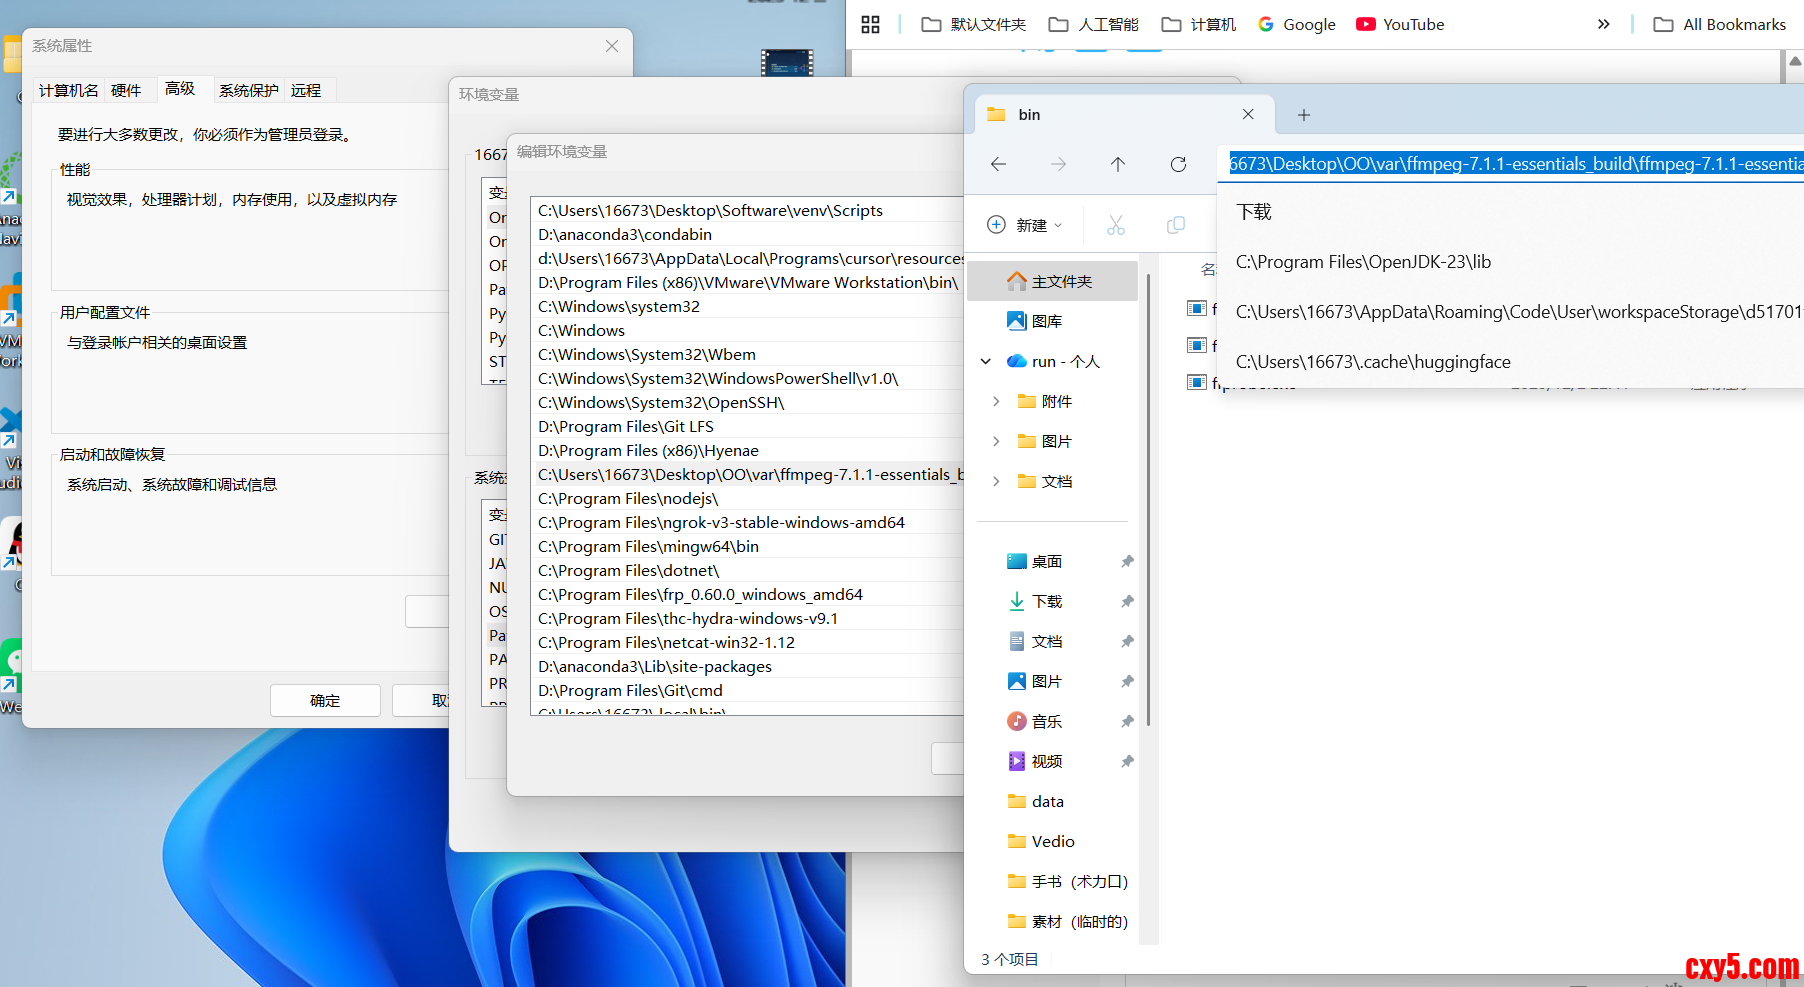Viewport: 1804px width, 987px height.
Task: Click the Back arrow in File Explorer
Action: (998, 164)
